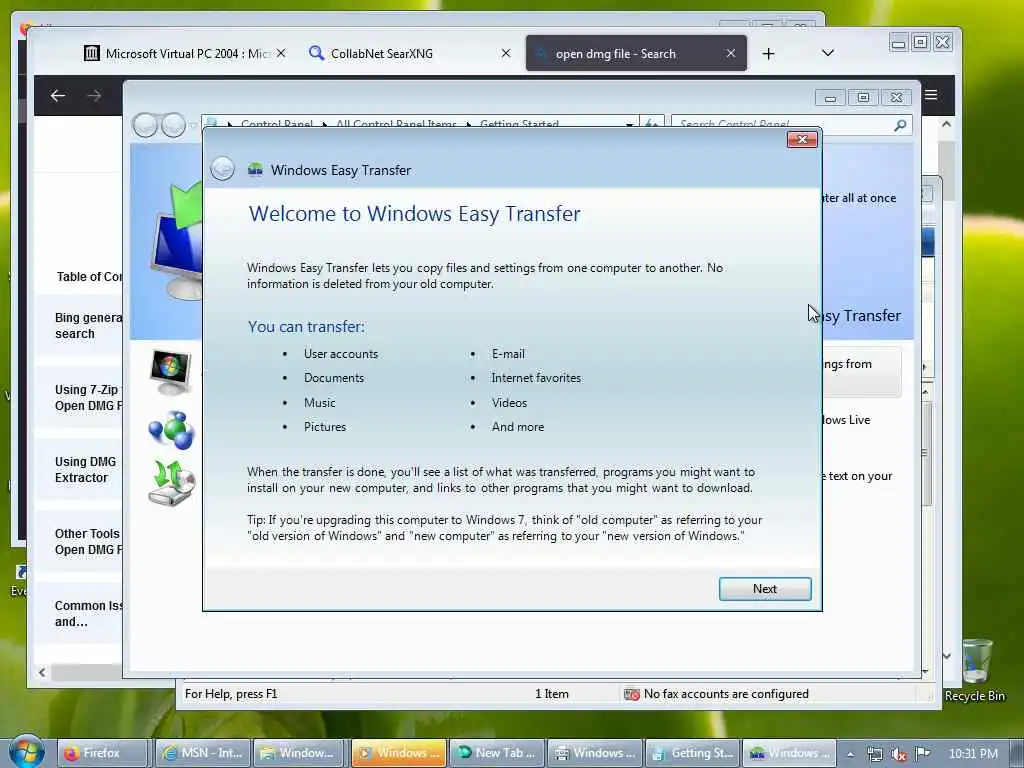This screenshot has height=768, width=1024.
Task: Click the back arrow in Easy Transfer wizard
Action: tap(222, 169)
